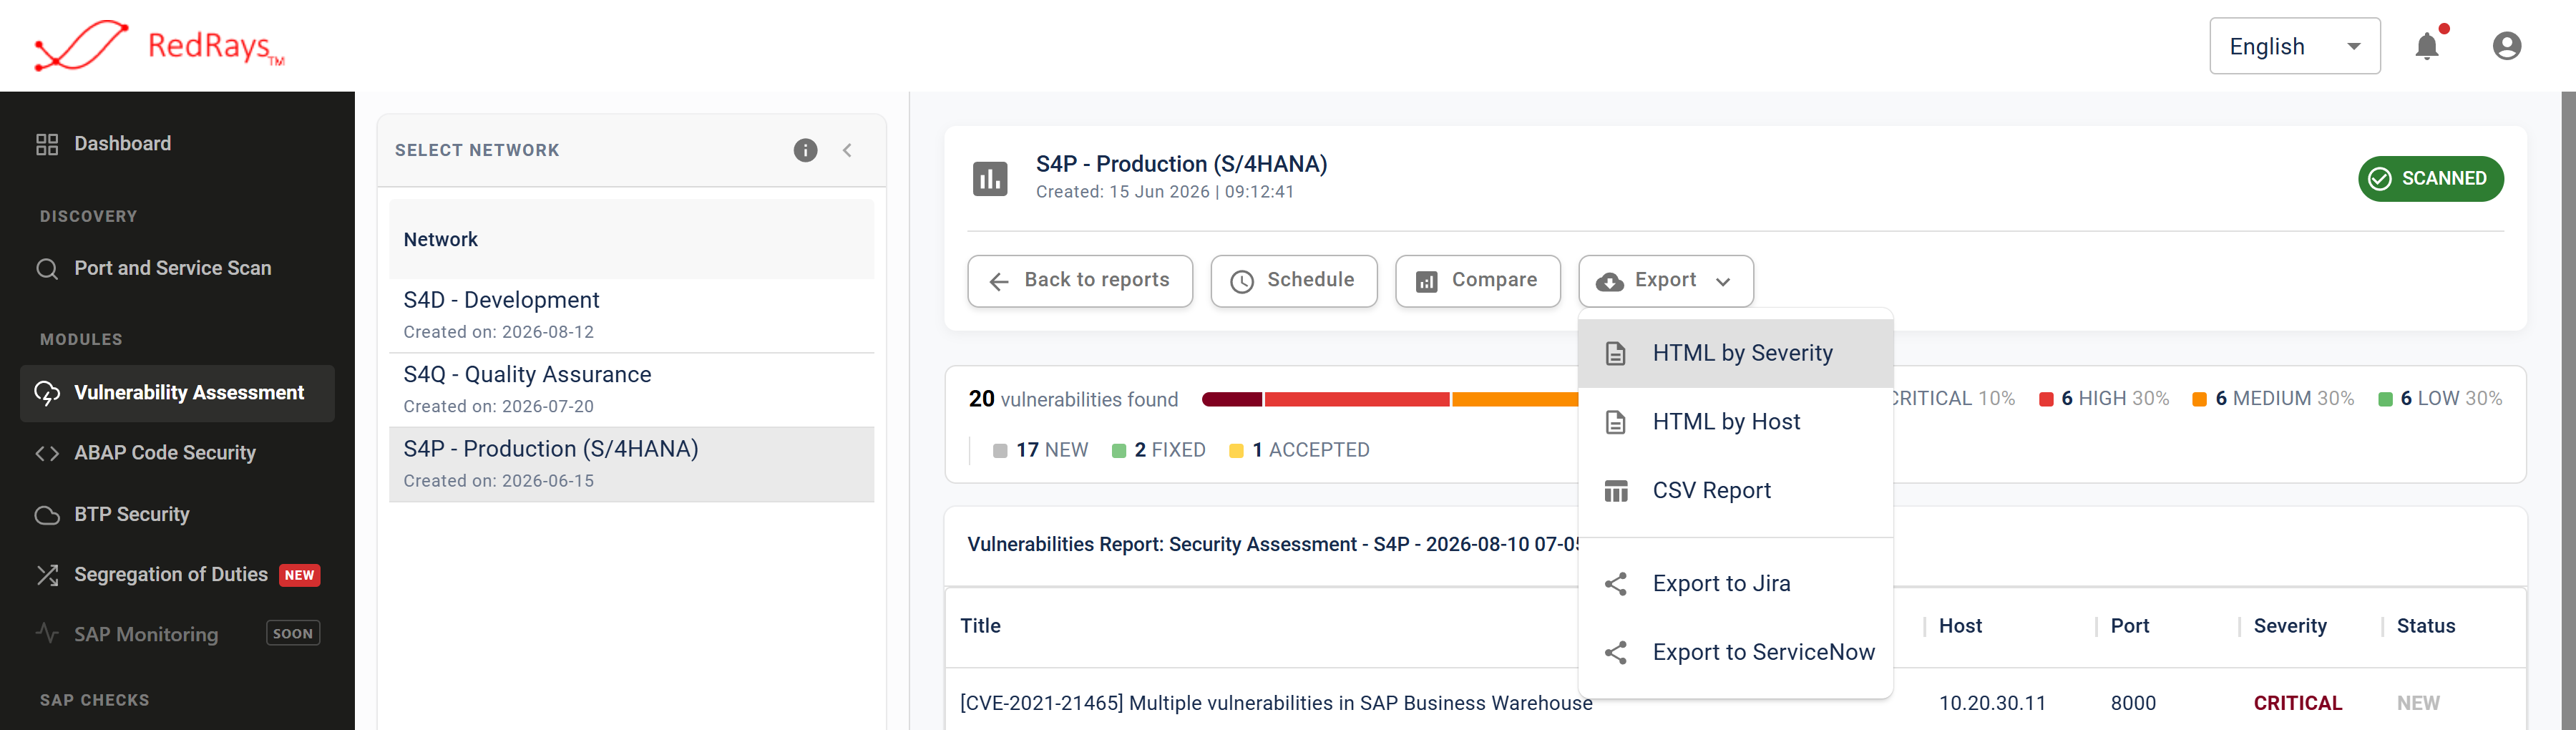Select S4Q - Quality Assurance network
Screen dimensions: 2576x730
click(x=631, y=390)
